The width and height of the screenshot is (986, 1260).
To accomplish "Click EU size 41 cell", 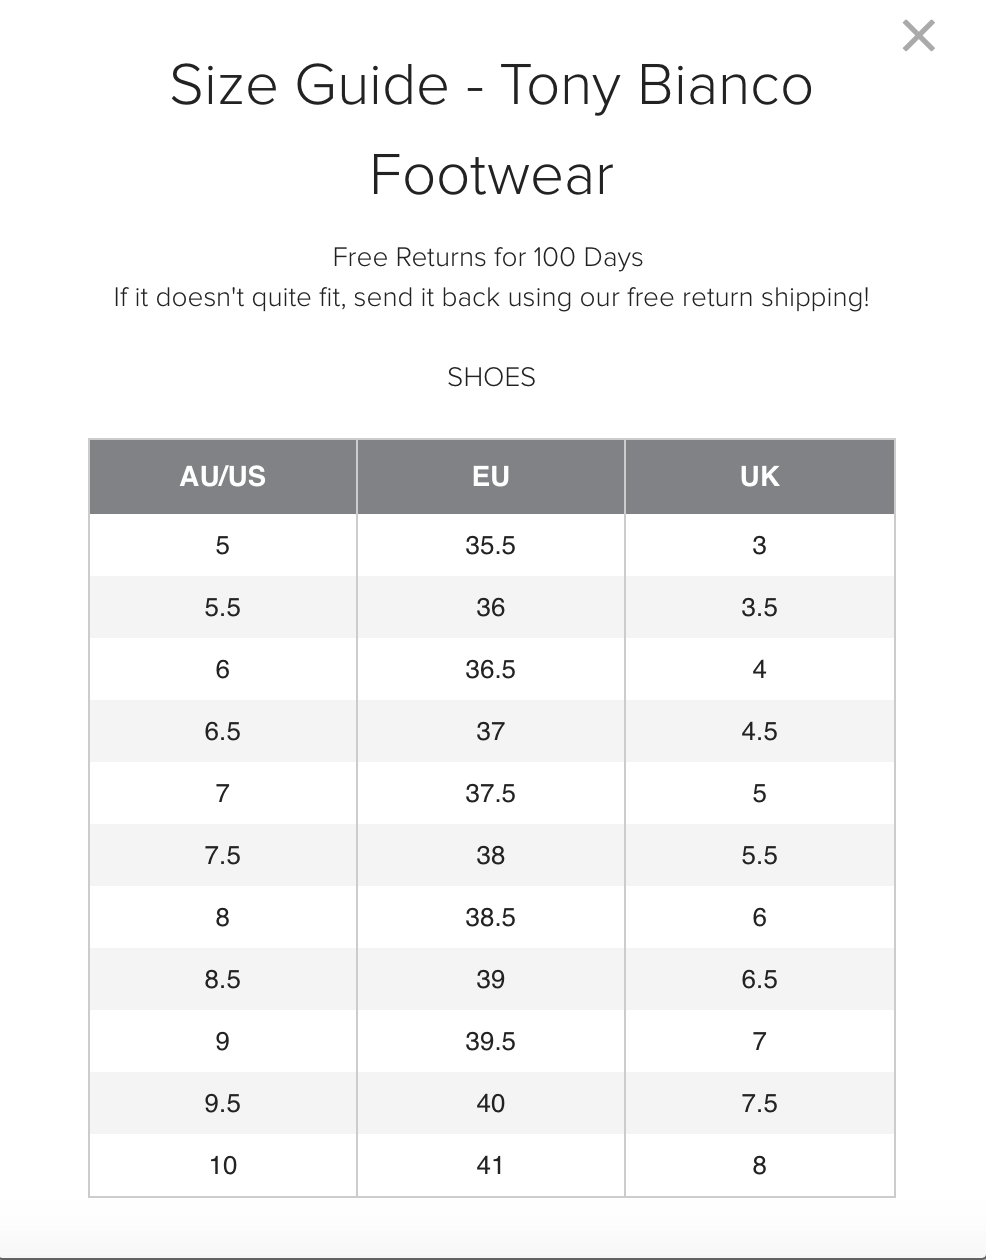I will (x=491, y=1165).
